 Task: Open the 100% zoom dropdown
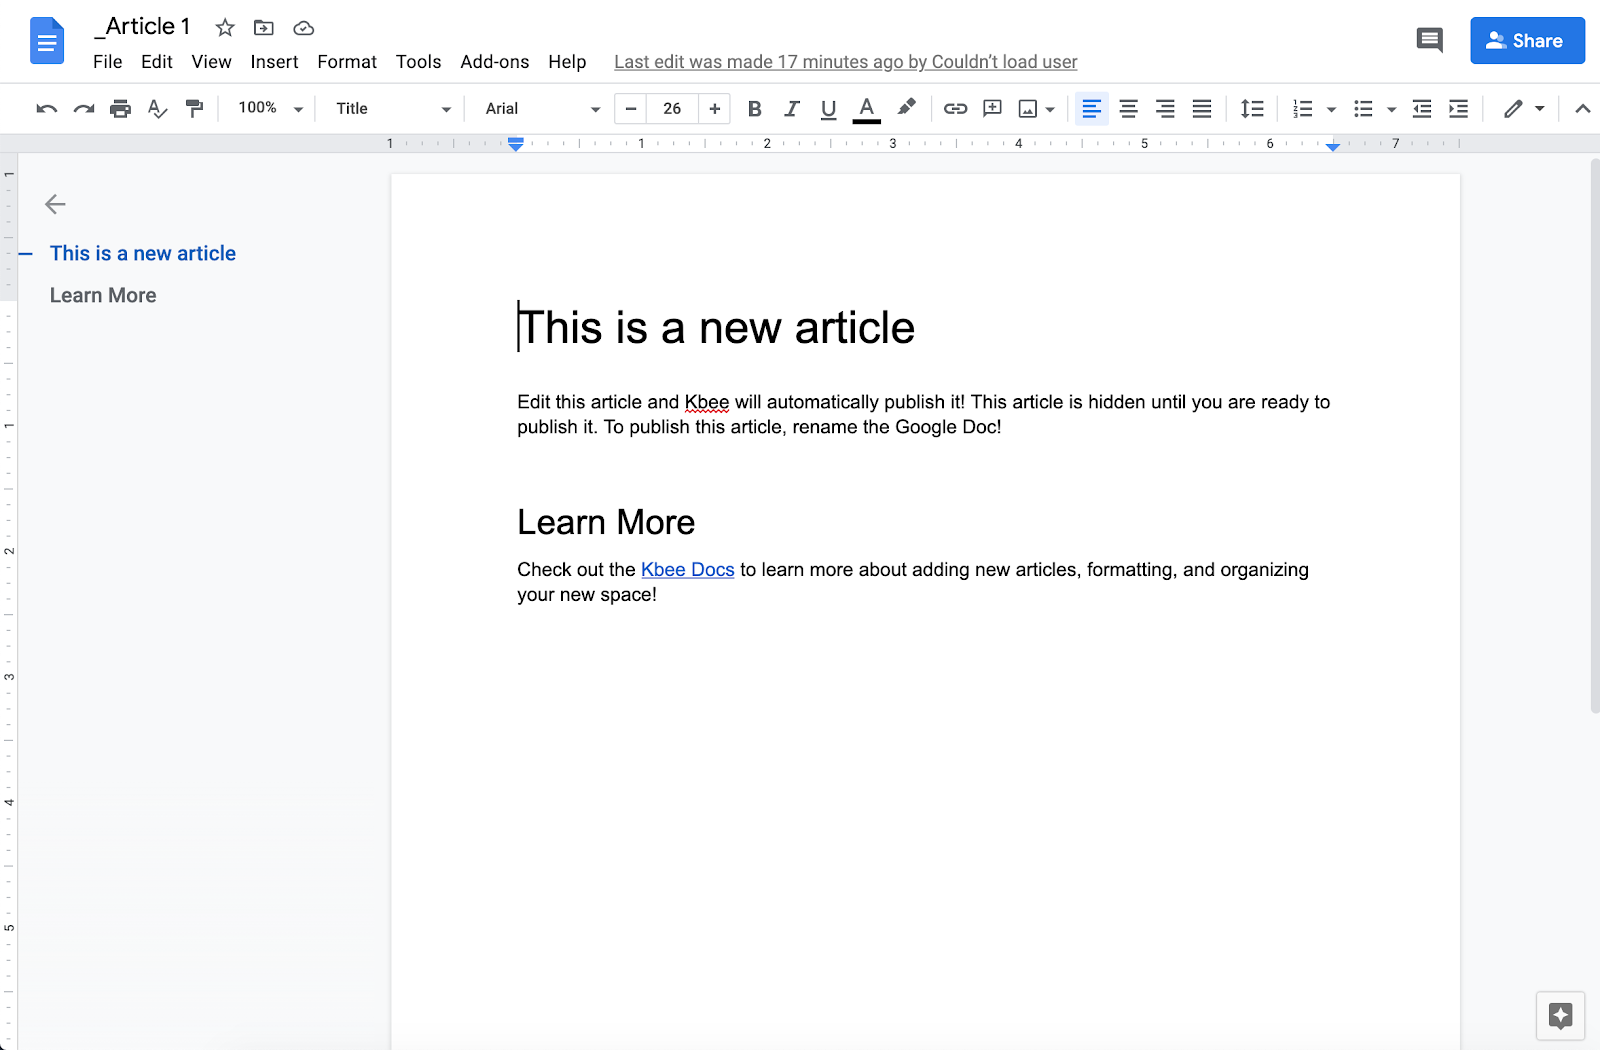(270, 108)
